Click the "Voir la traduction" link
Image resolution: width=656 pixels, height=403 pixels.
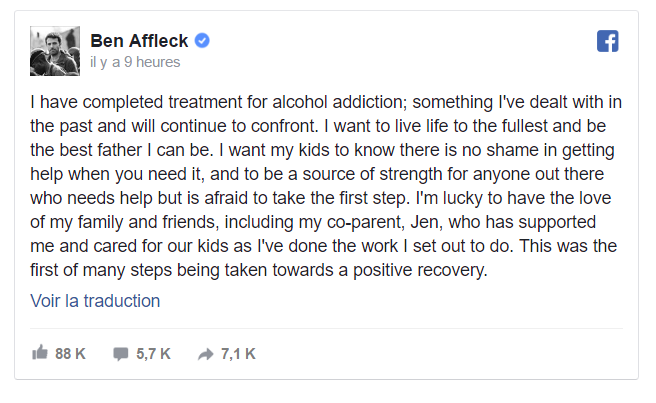pyautogui.click(x=95, y=300)
